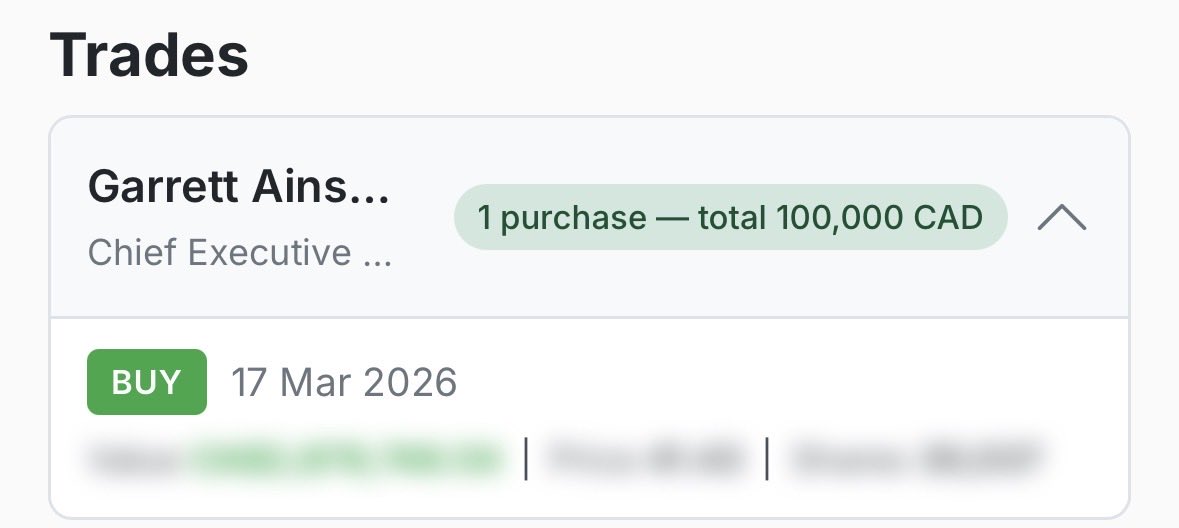
Task: Click the "100,000 CAD" amount in badge
Action: coord(879,217)
